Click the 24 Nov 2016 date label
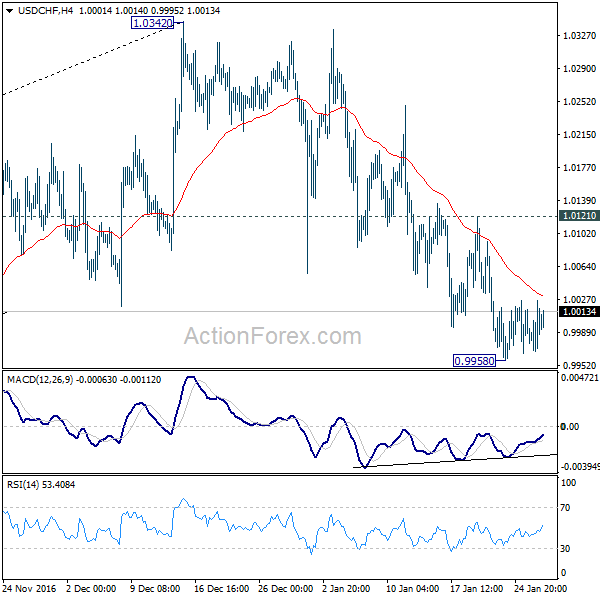Image resolution: width=600 pixels, height=600 pixels. (x=29, y=589)
